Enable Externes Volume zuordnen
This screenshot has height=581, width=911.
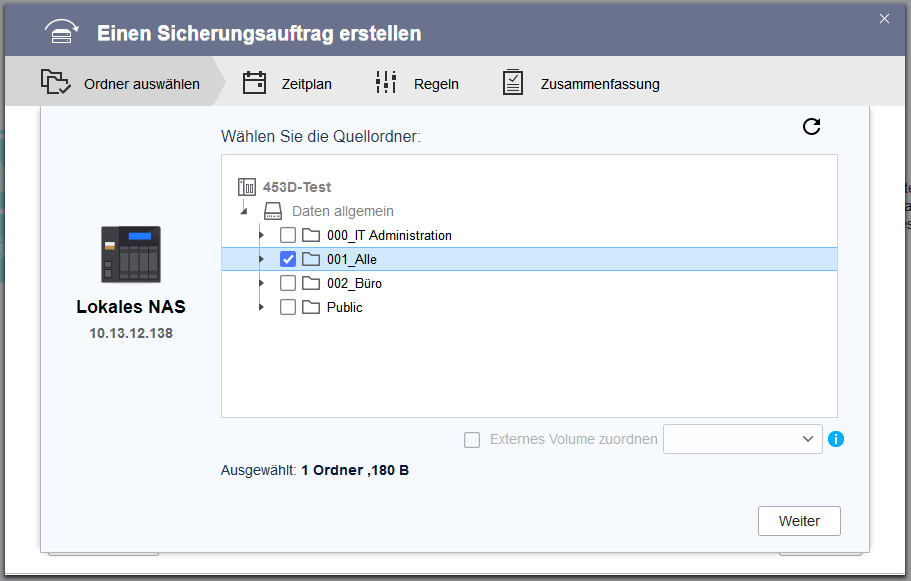click(471, 439)
